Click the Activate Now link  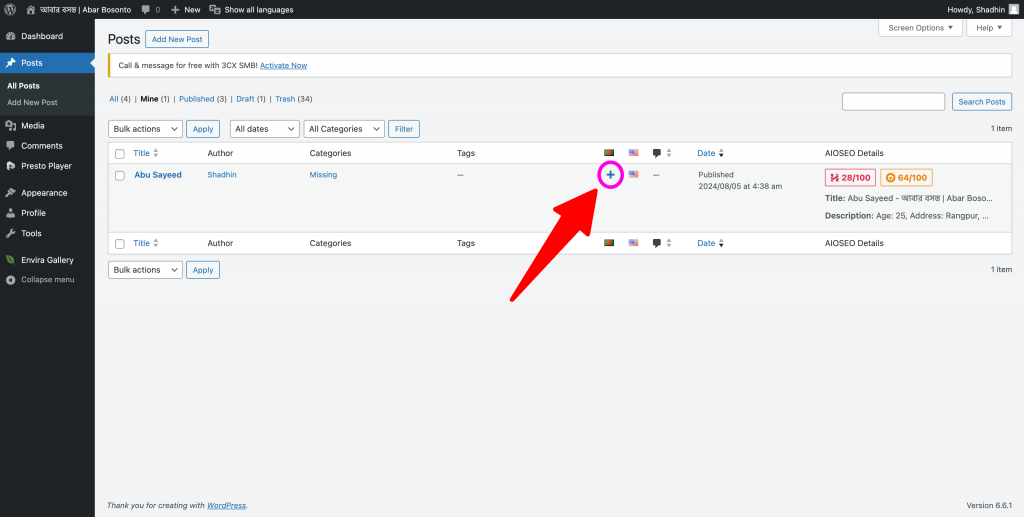[284, 65]
